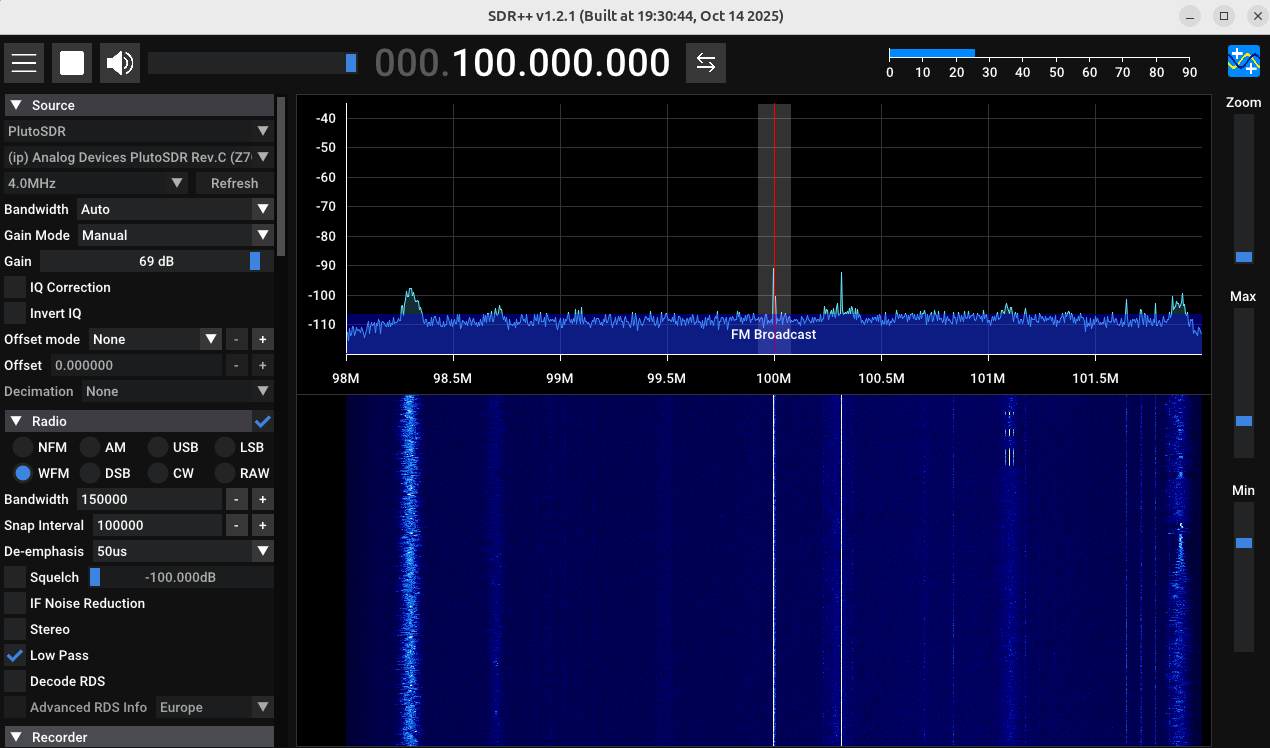Viewport: 1270px width, 748px height.
Task: Open the hamburger menu icon
Action: pyautogui.click(x=24, y=63)
